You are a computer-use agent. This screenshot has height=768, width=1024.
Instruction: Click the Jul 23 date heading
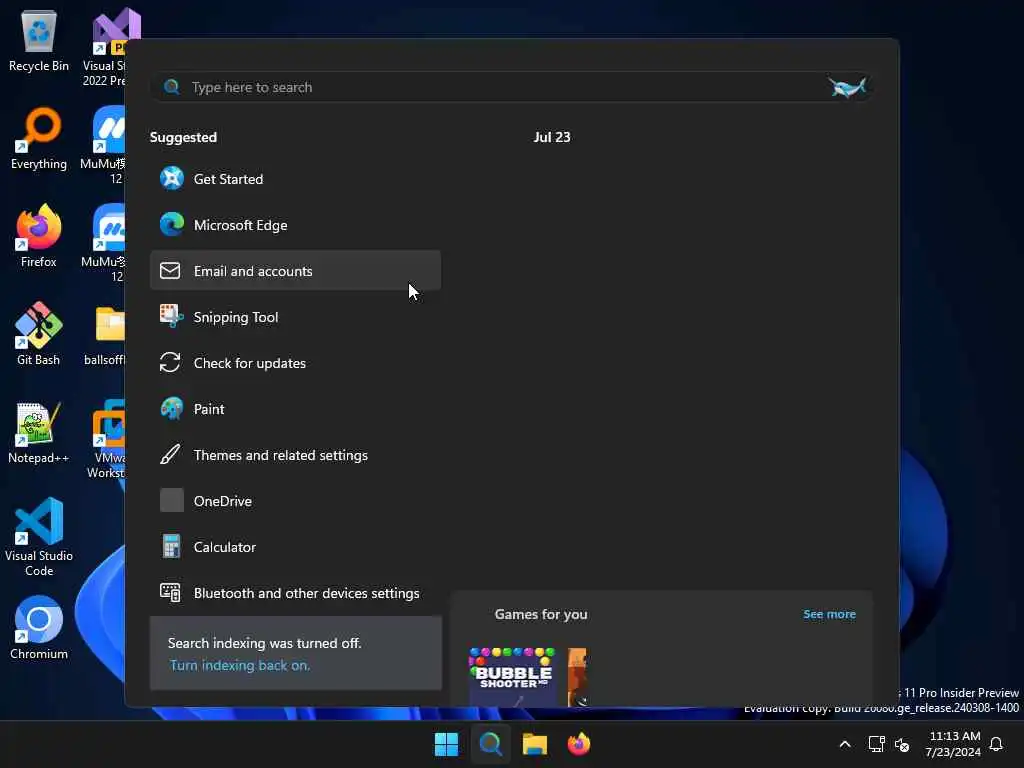pyautogui.click(x=552, y=137)
